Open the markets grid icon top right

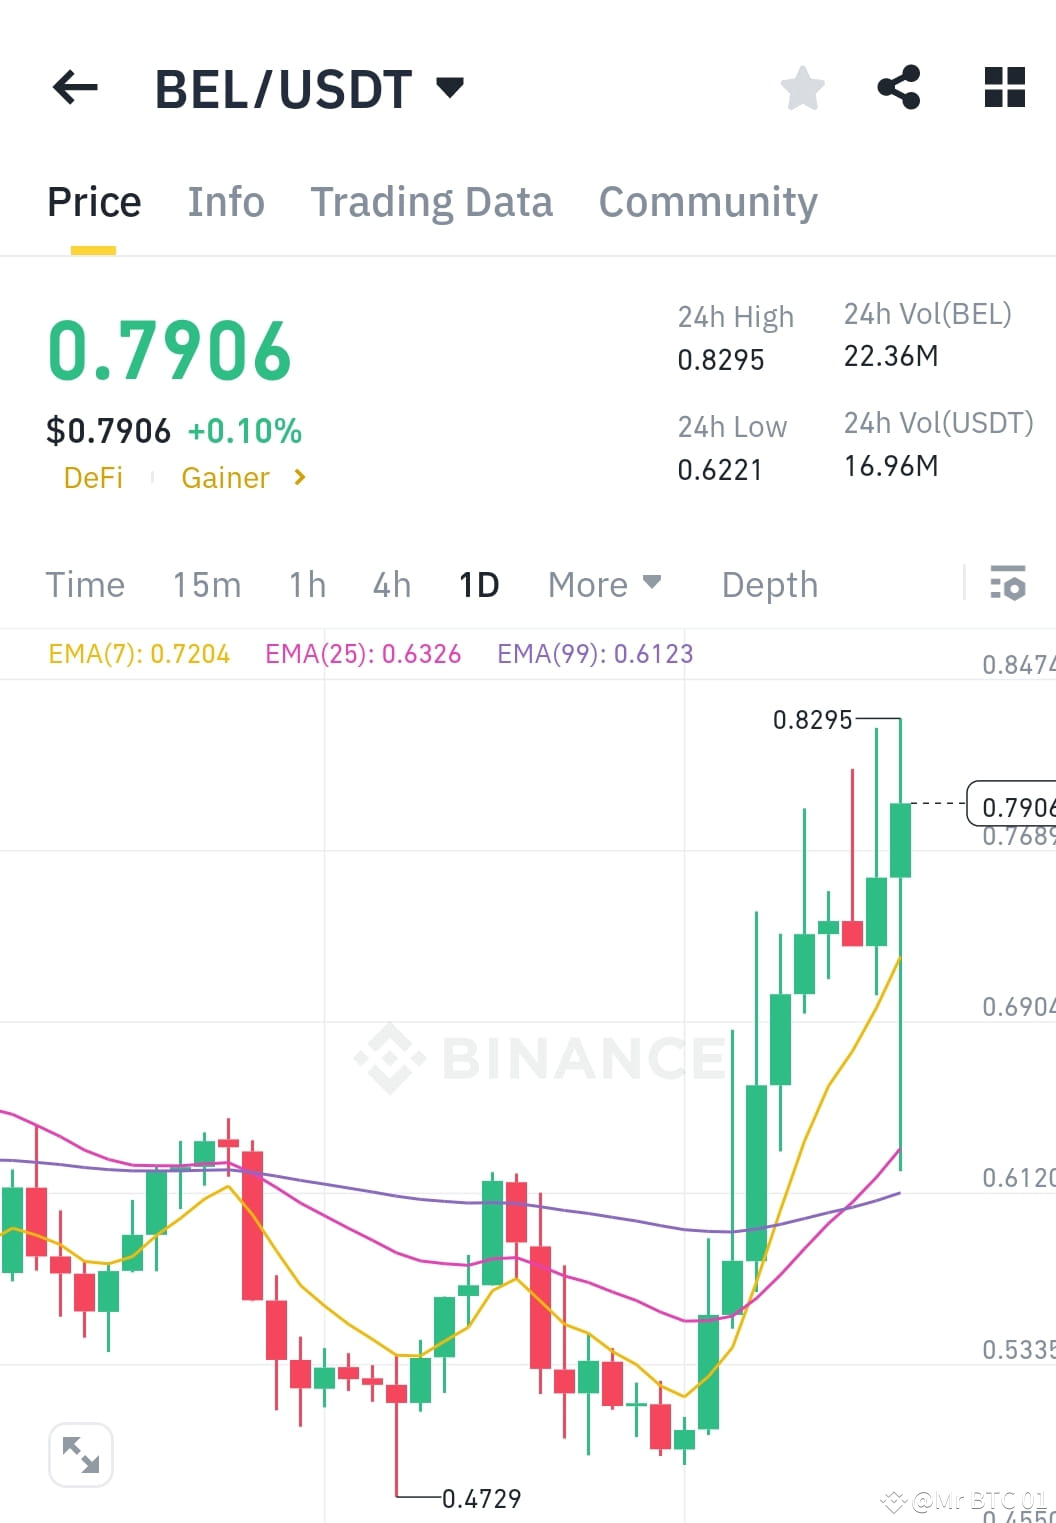(1003, 88)
